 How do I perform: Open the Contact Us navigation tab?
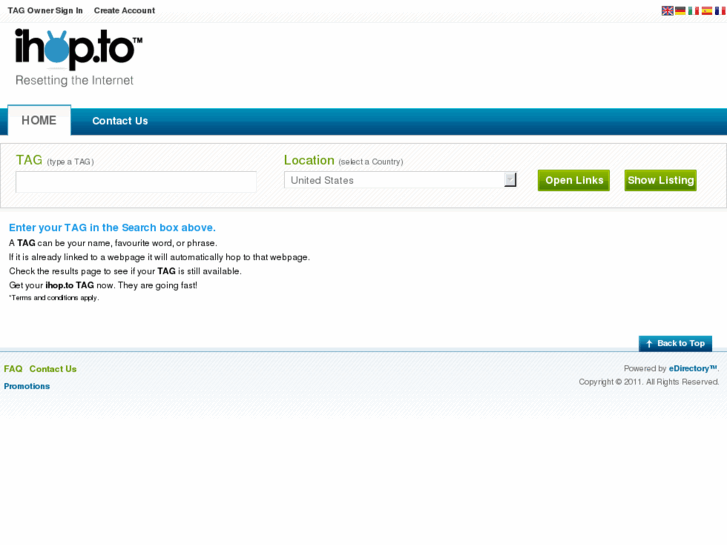point(120,121)
